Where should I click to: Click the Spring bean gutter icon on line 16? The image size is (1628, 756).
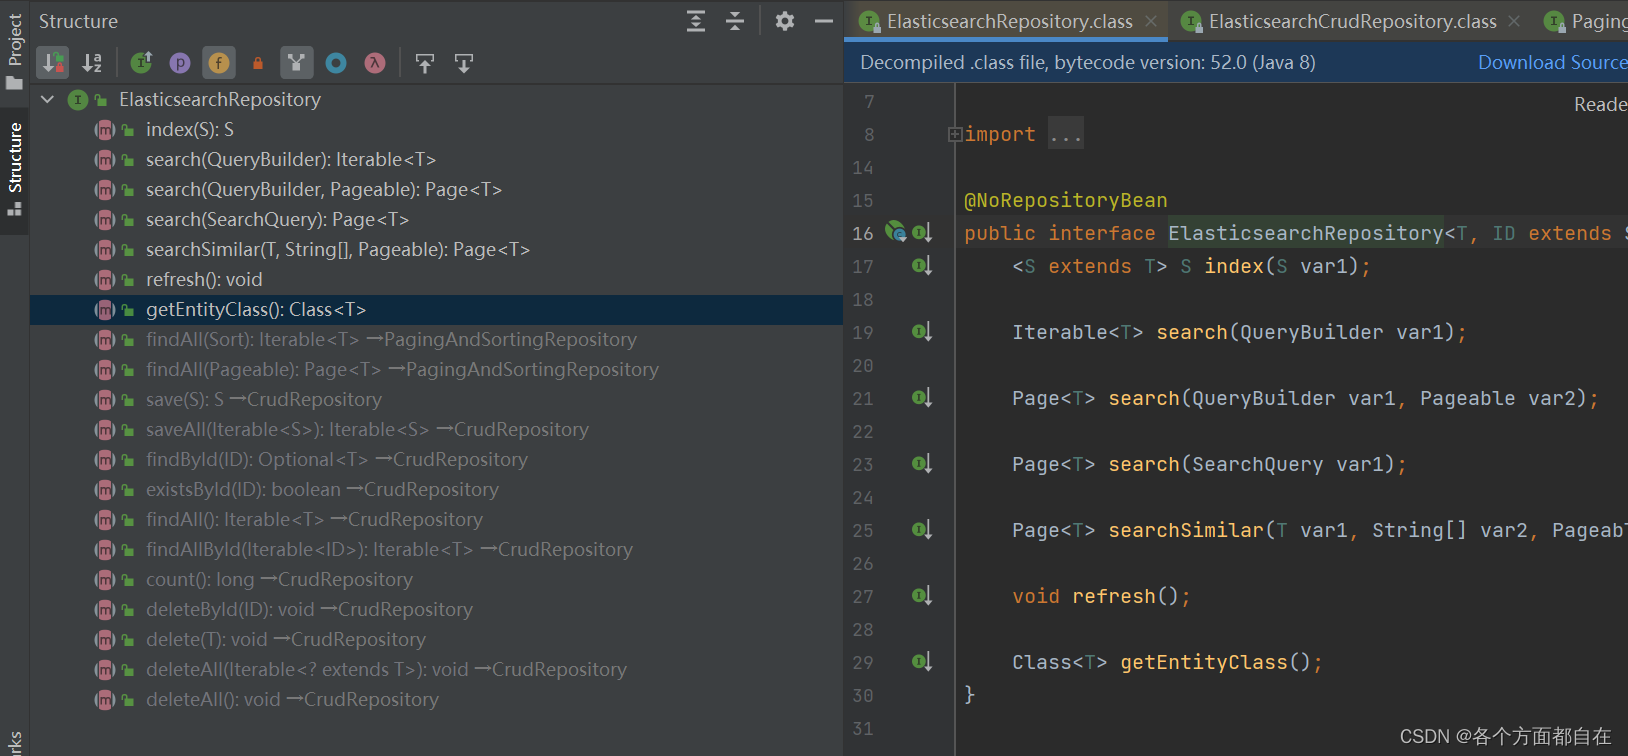(895, 232)
